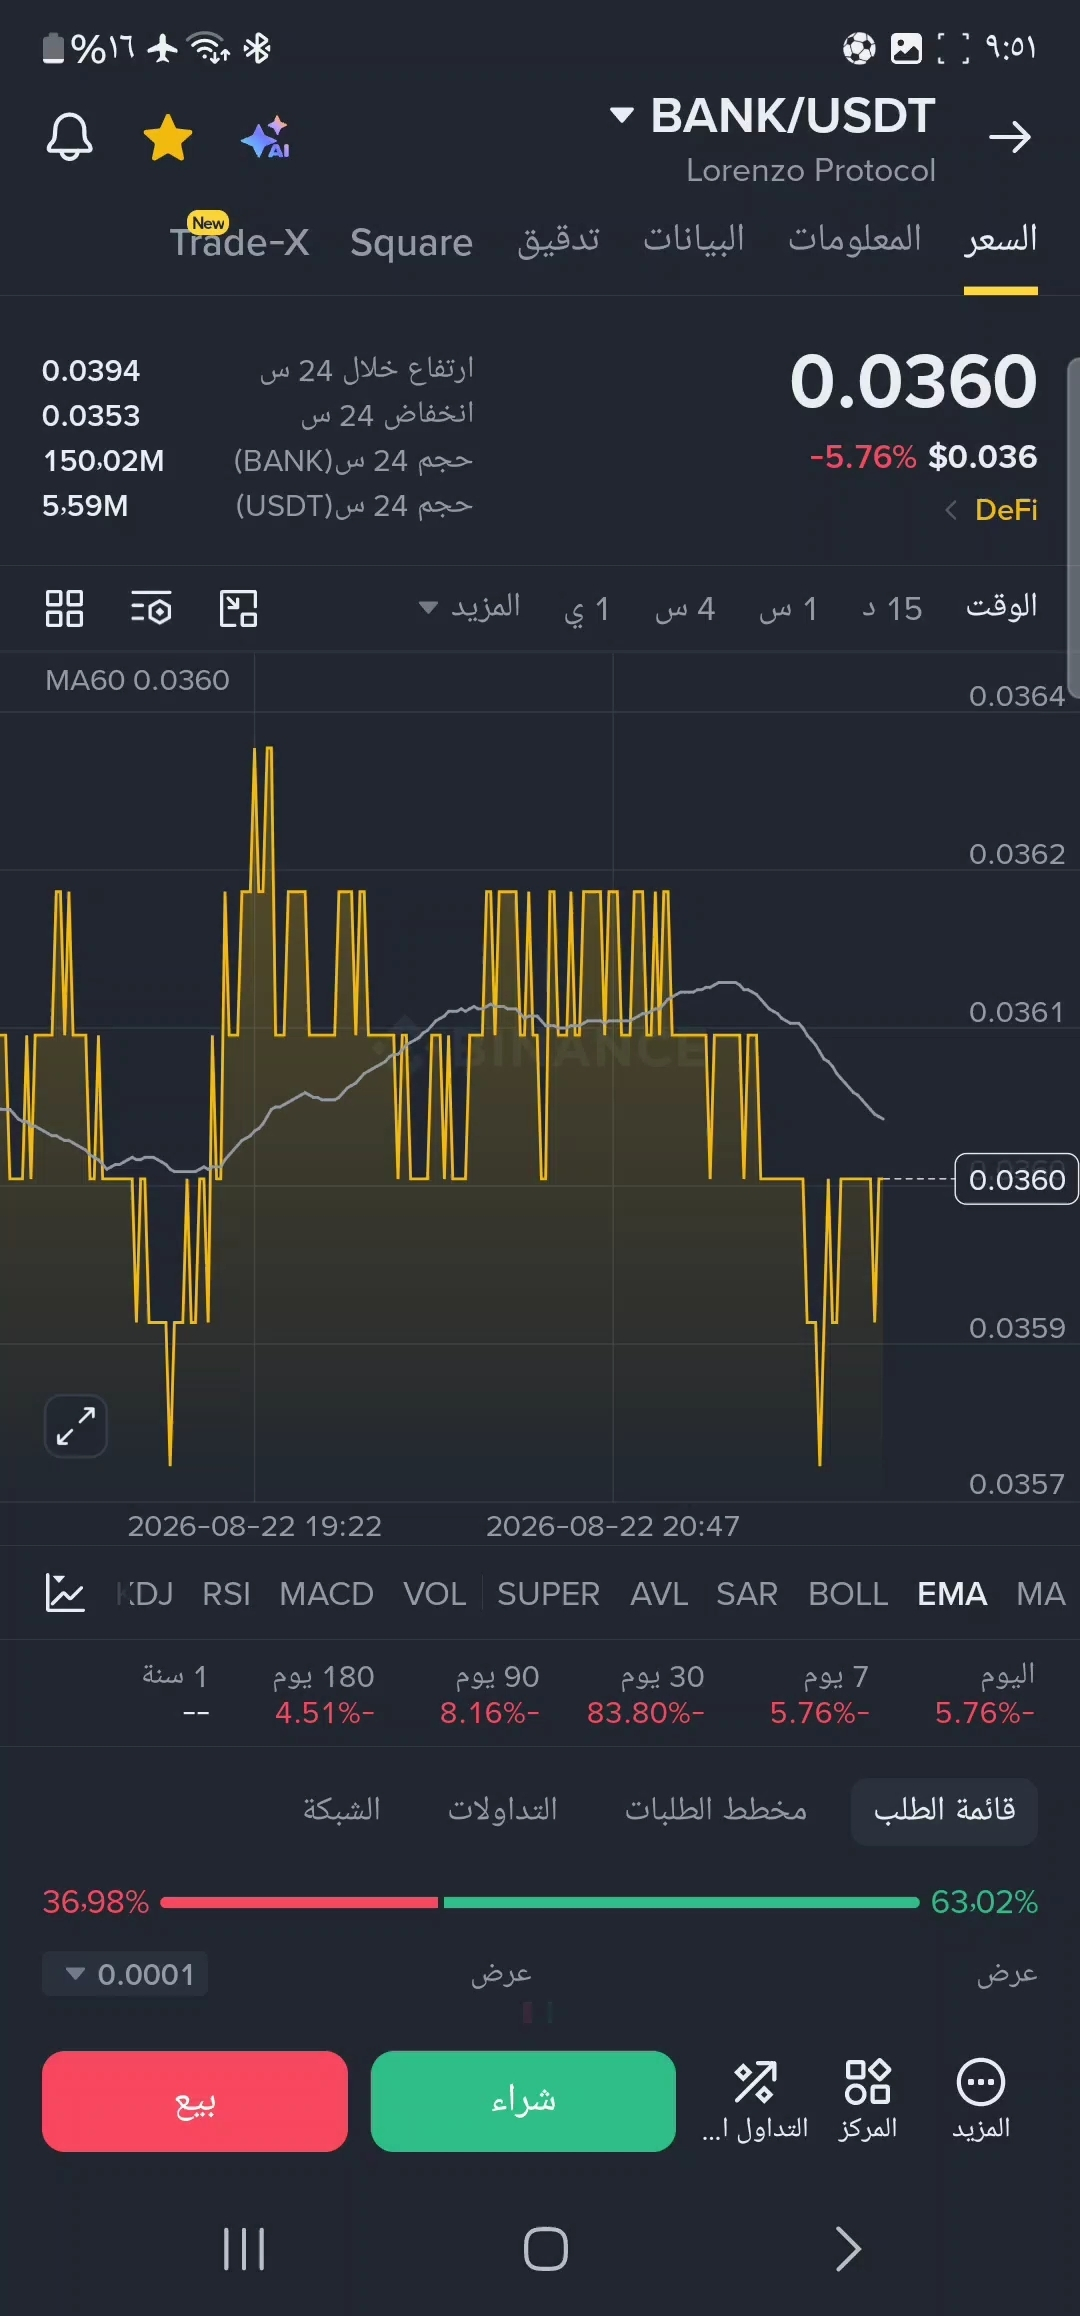Tap the green شراء buy button

523,2101
